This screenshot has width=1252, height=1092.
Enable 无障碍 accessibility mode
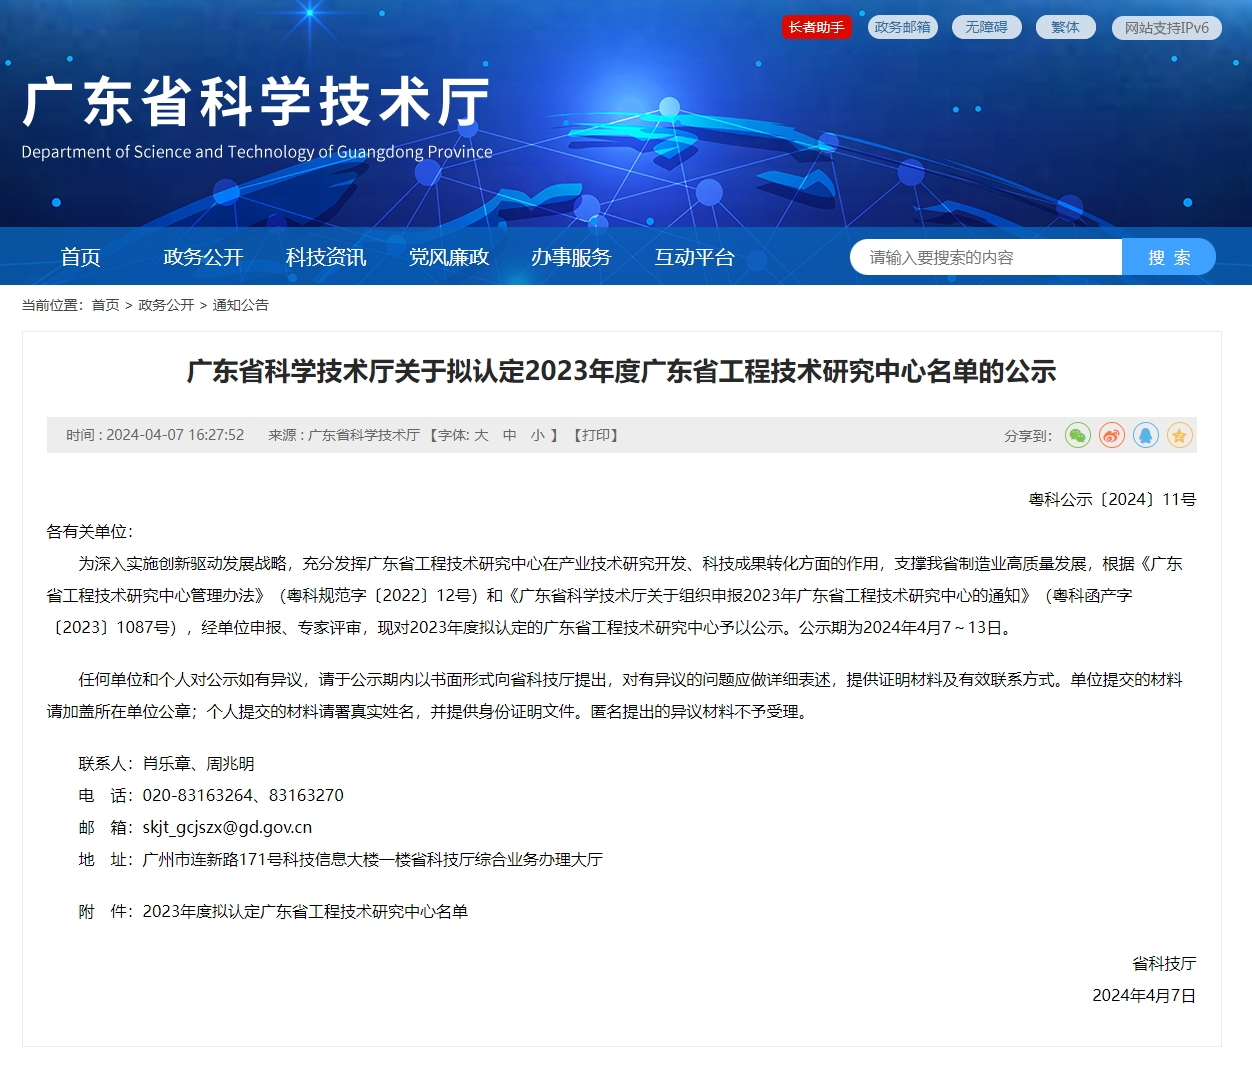(986, 27)
